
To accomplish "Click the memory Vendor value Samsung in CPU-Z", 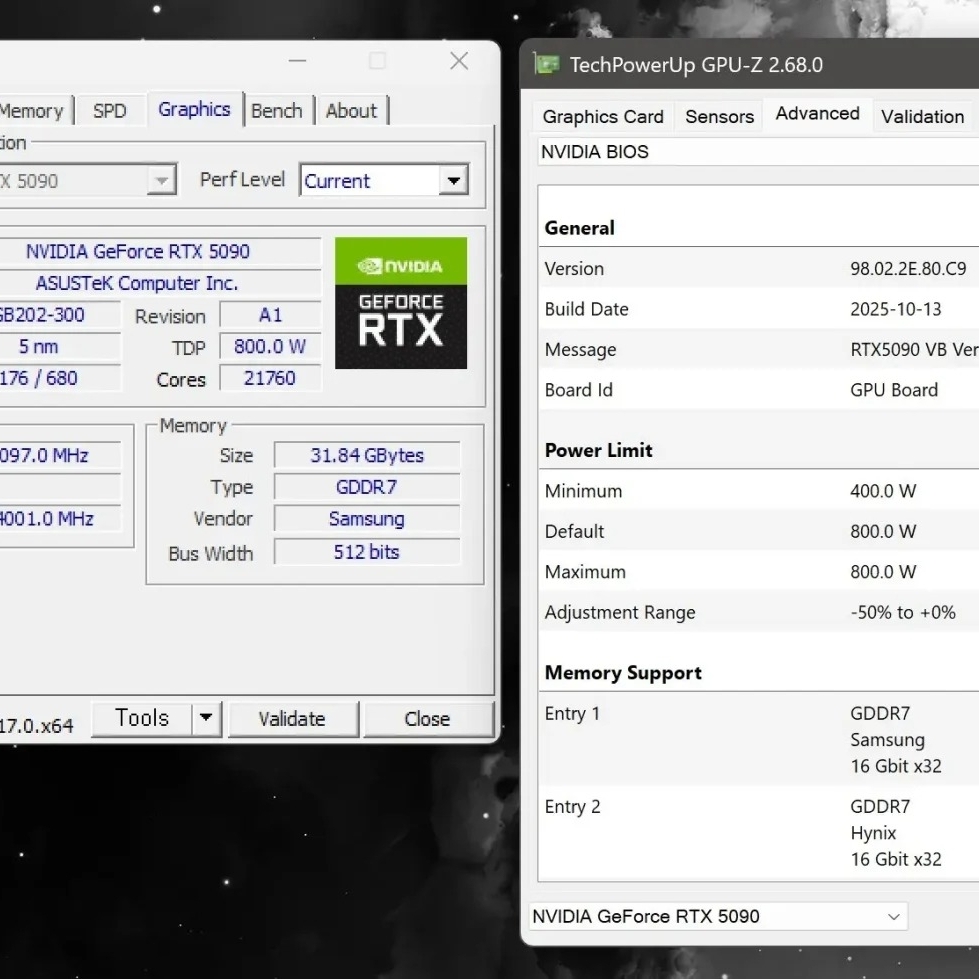I will click(x=367, y=519).
